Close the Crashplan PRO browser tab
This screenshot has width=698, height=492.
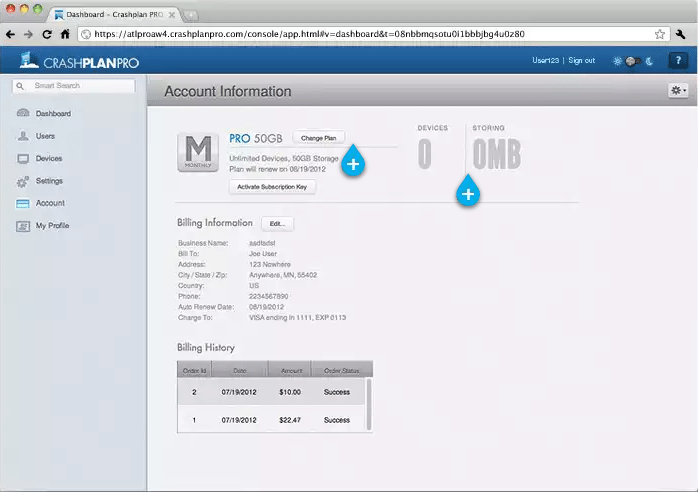pos(171,15)
